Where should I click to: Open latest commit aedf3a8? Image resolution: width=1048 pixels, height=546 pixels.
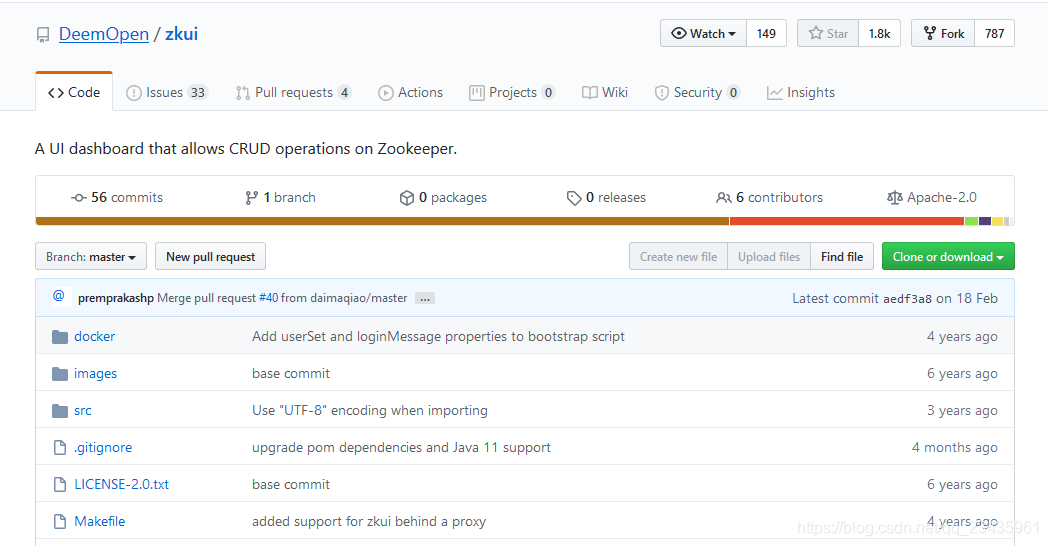click(x=907, y=299)
